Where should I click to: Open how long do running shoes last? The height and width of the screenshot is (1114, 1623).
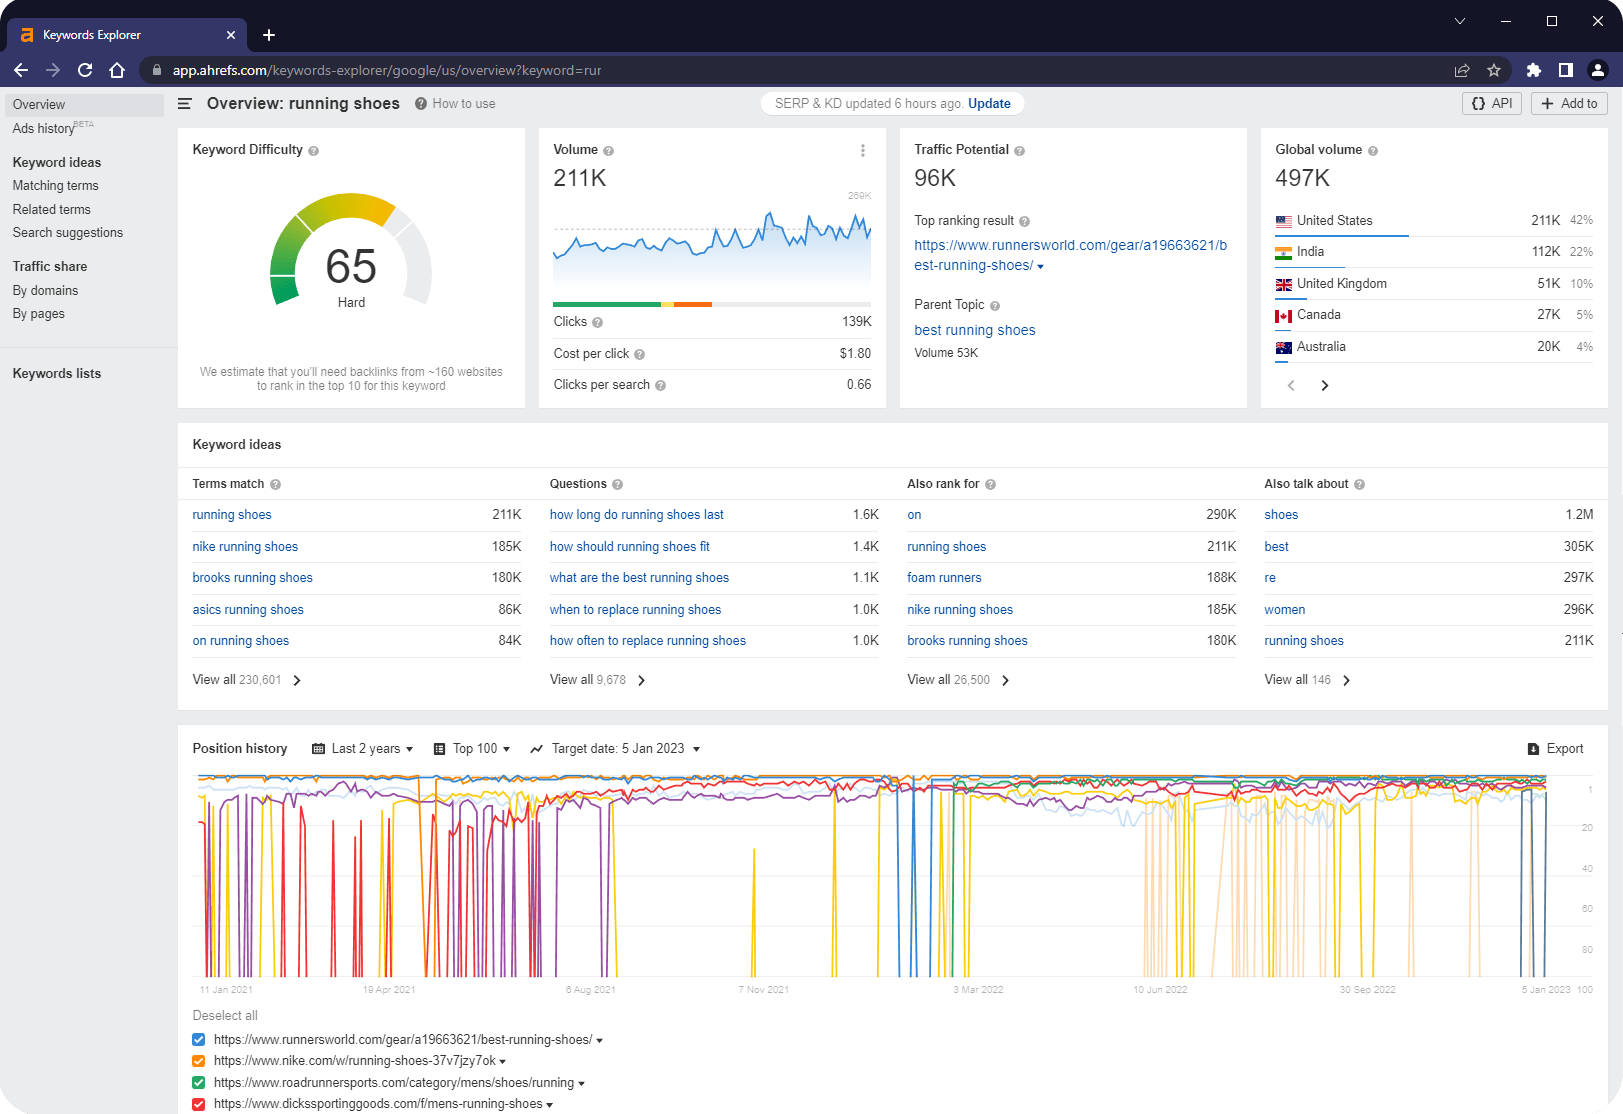pos(636,515)
